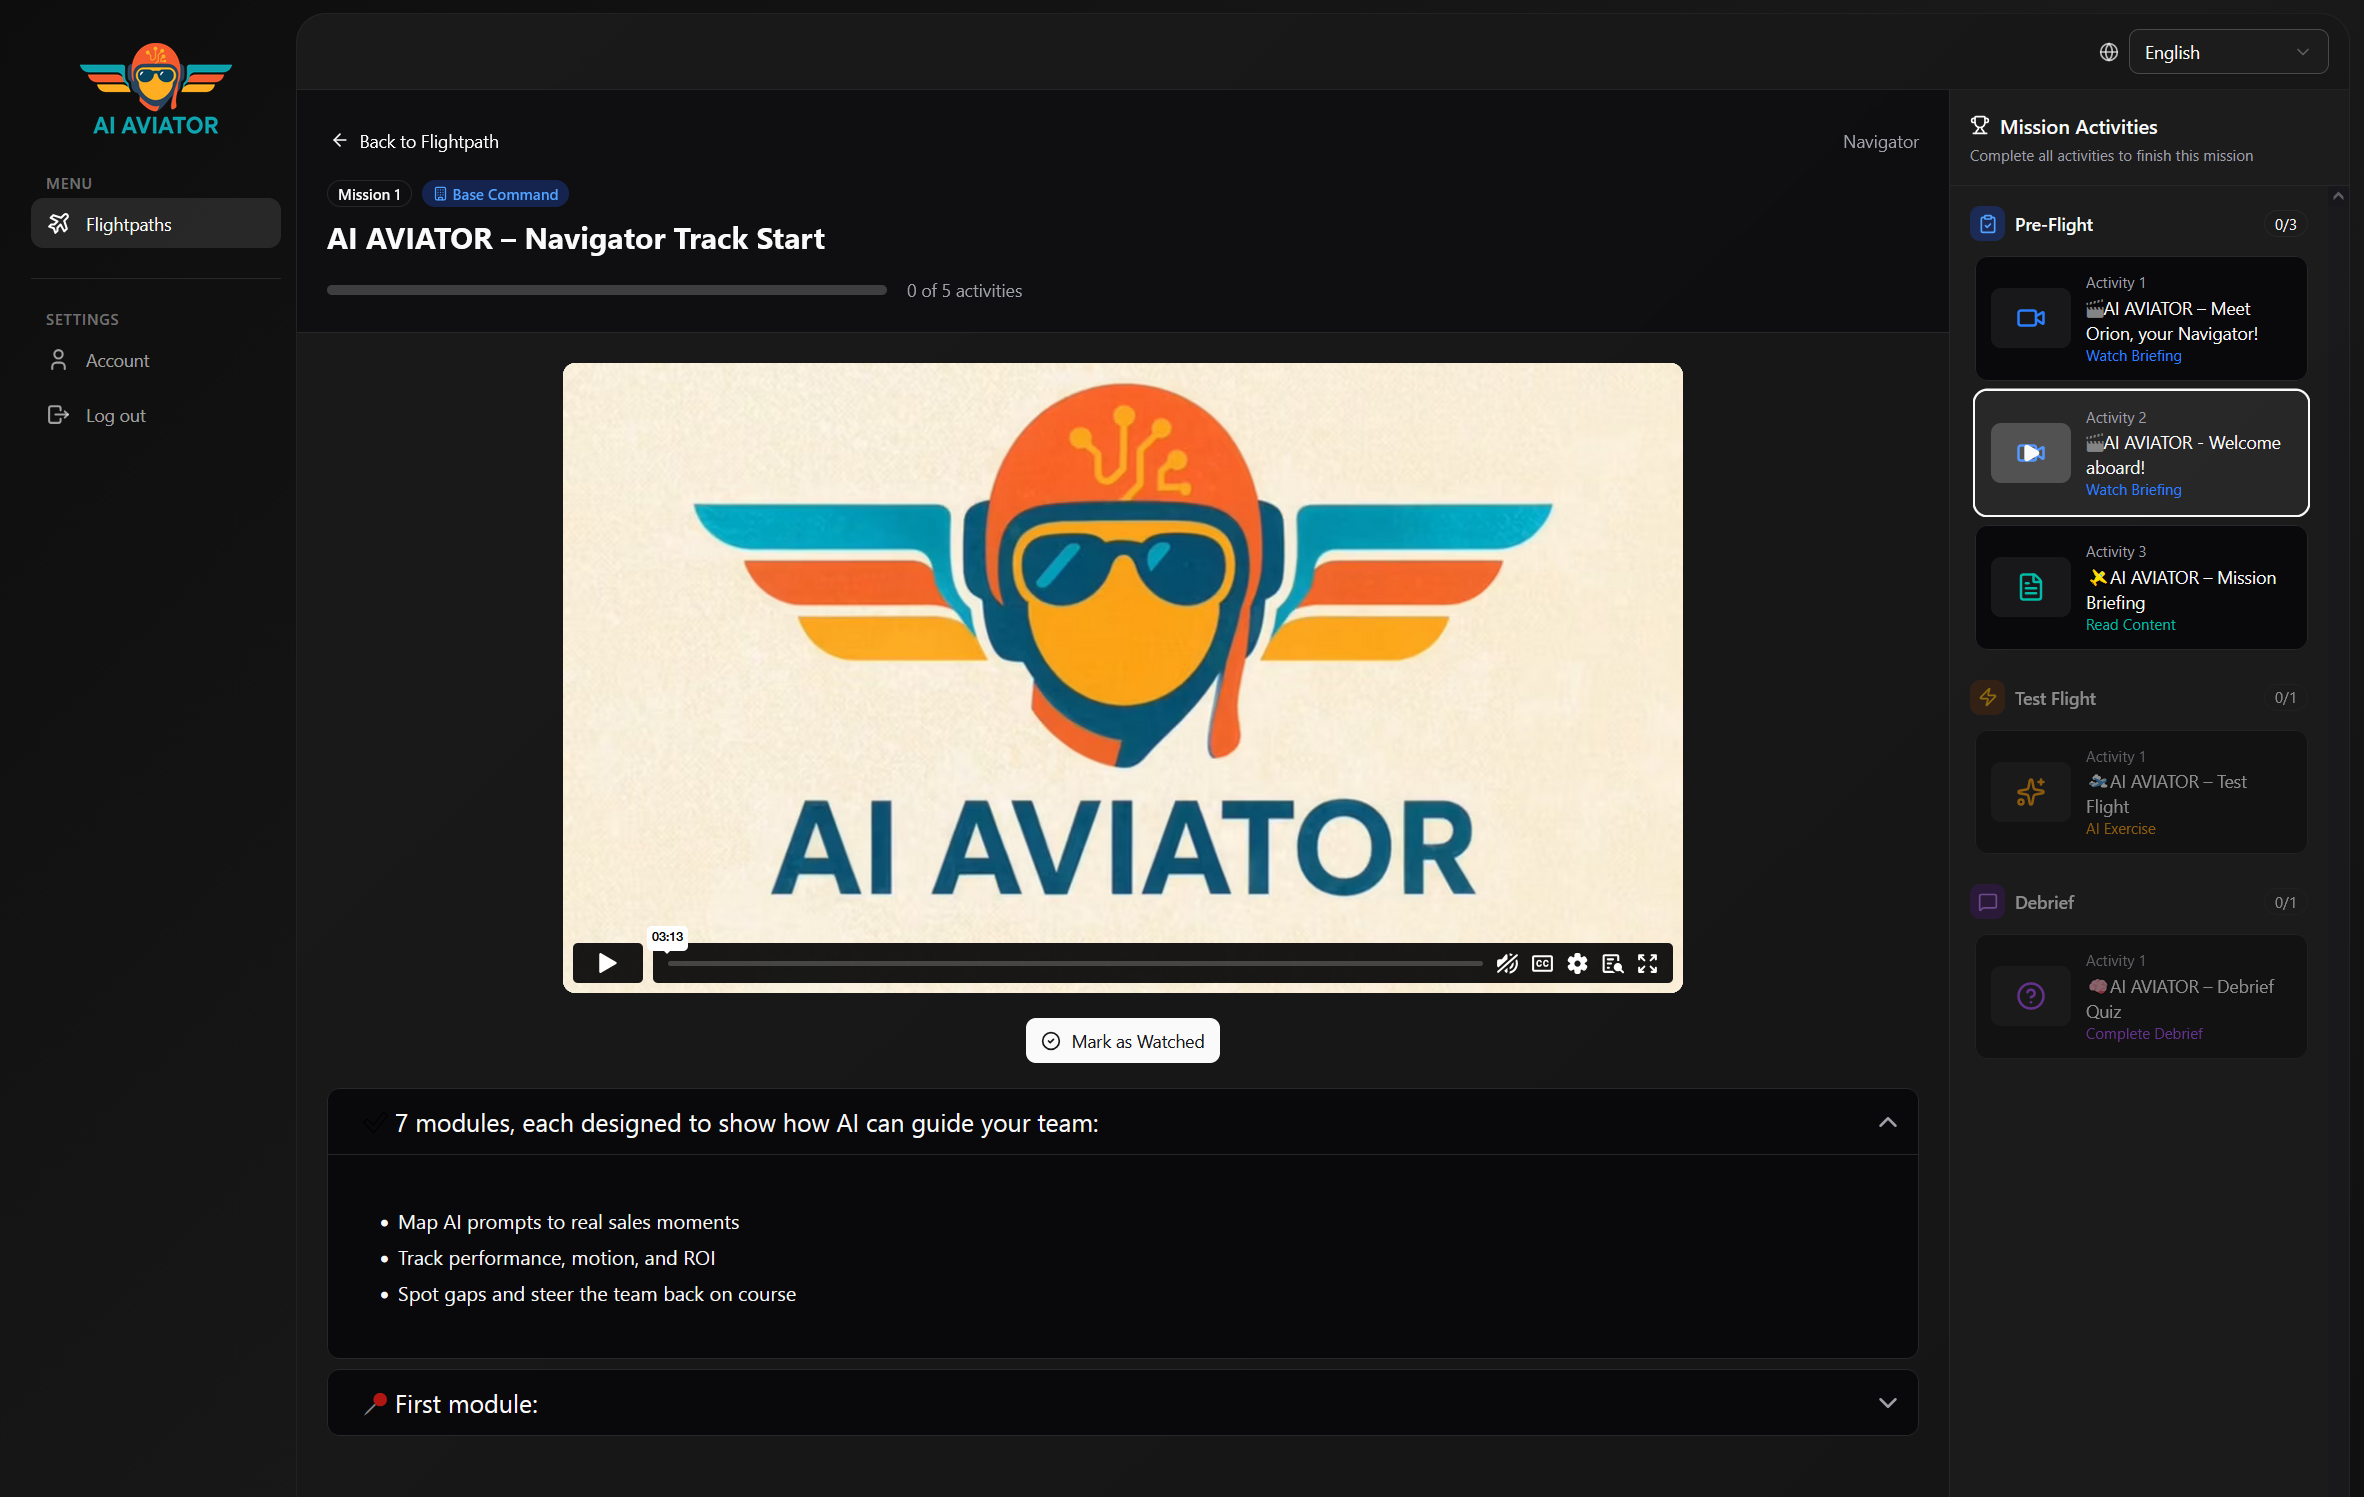Click the video camera icon for Activity 1

(2030, 318)
